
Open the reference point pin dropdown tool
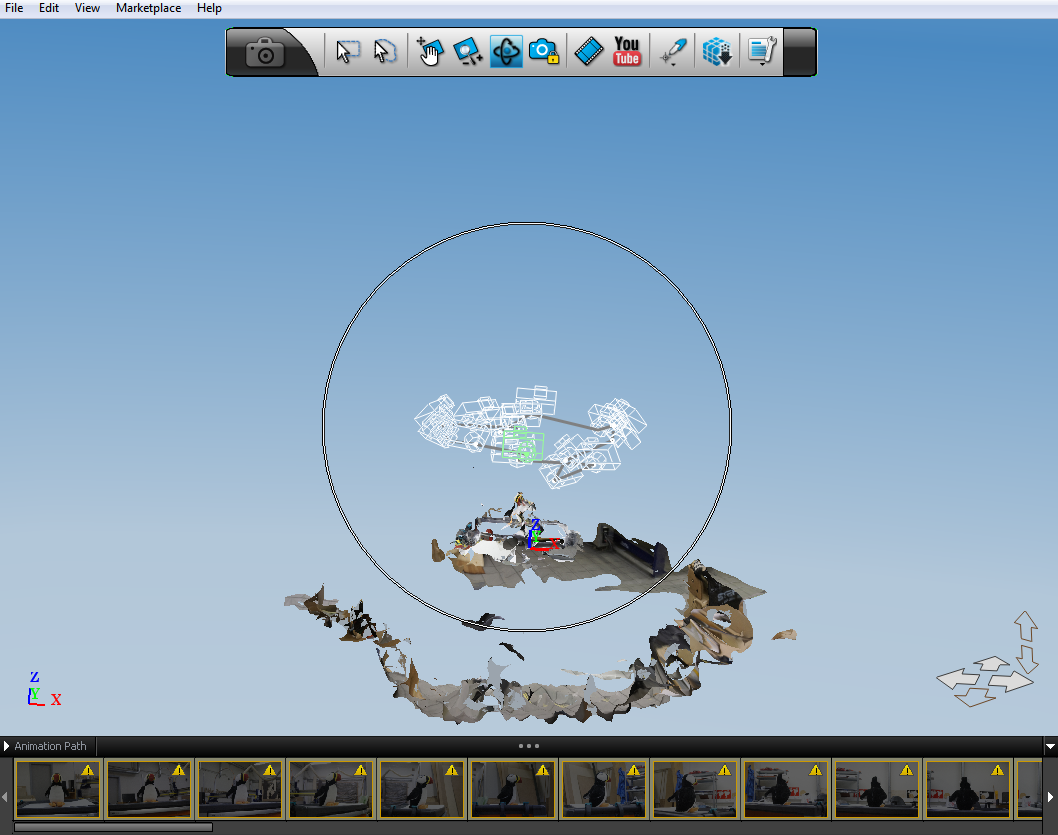673,52
